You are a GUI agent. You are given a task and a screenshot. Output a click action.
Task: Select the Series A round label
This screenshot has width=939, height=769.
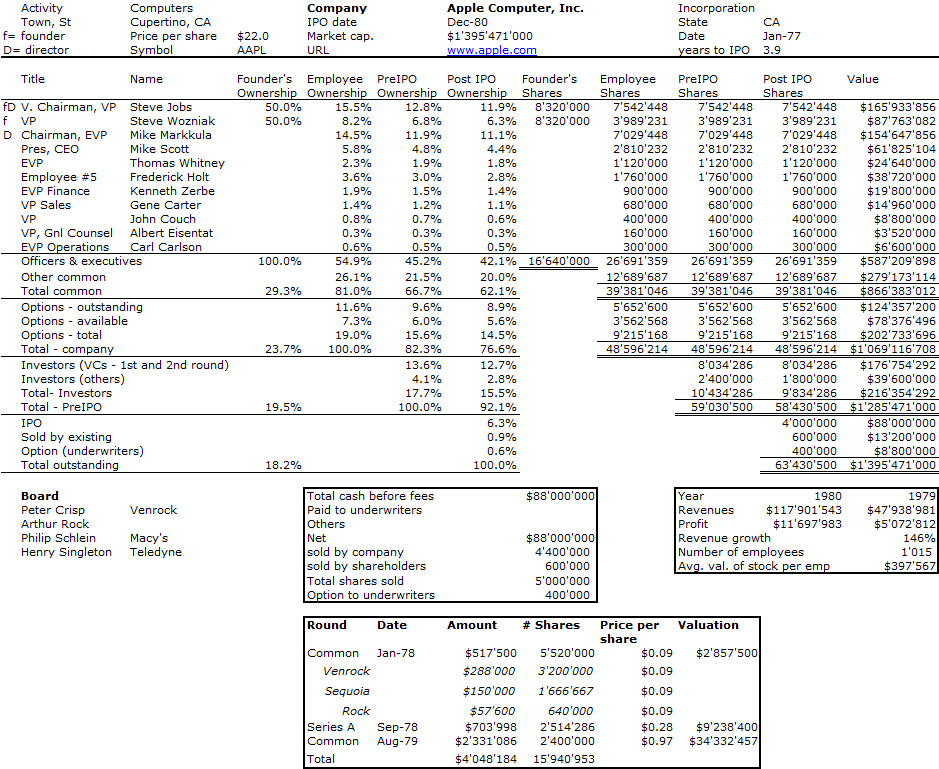331,727
